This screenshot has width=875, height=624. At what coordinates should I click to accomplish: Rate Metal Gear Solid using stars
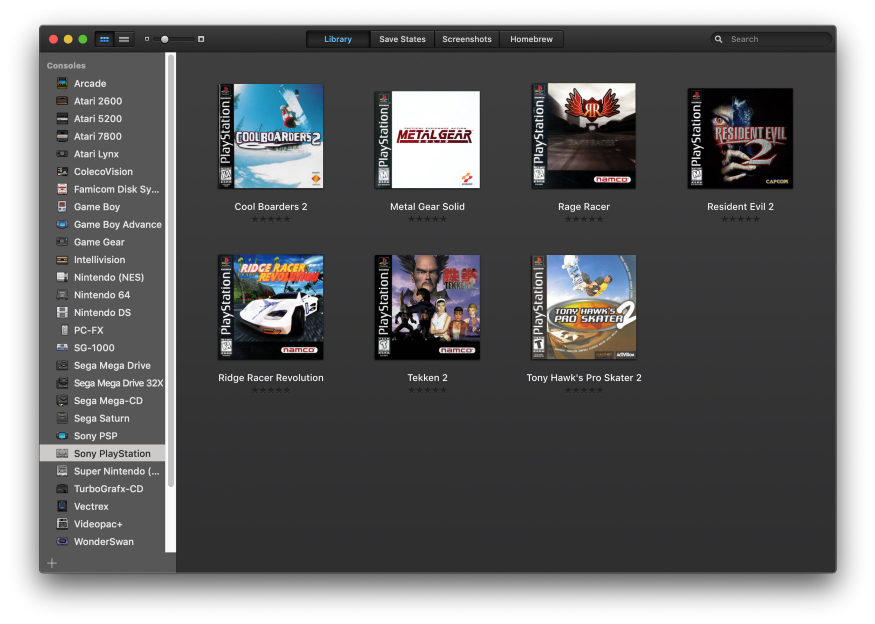(x=427, y=219)
